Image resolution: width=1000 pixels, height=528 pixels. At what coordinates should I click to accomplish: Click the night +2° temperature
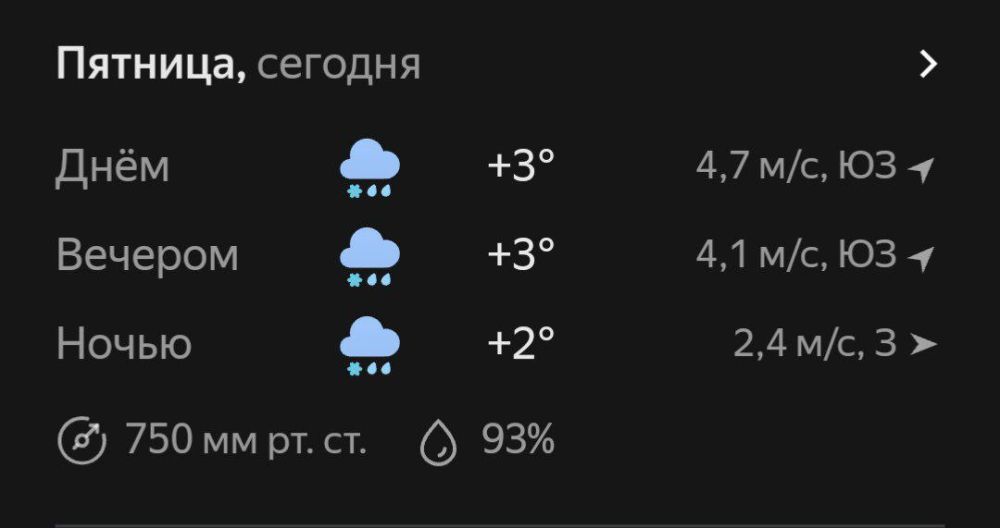point(520,345)
